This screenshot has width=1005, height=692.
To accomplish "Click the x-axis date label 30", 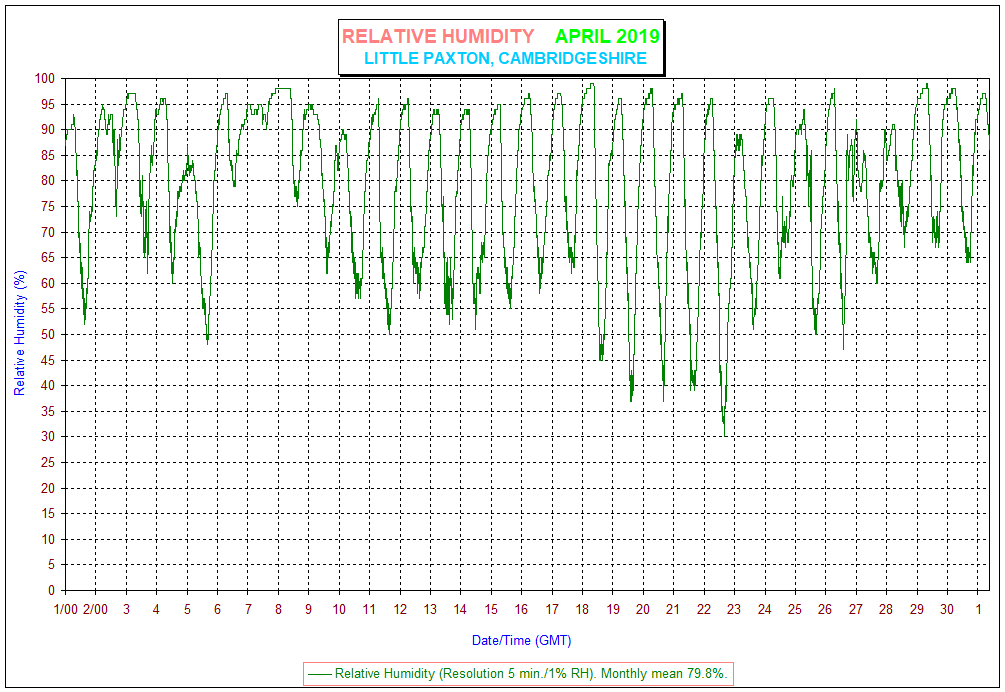I will [947, 609].
